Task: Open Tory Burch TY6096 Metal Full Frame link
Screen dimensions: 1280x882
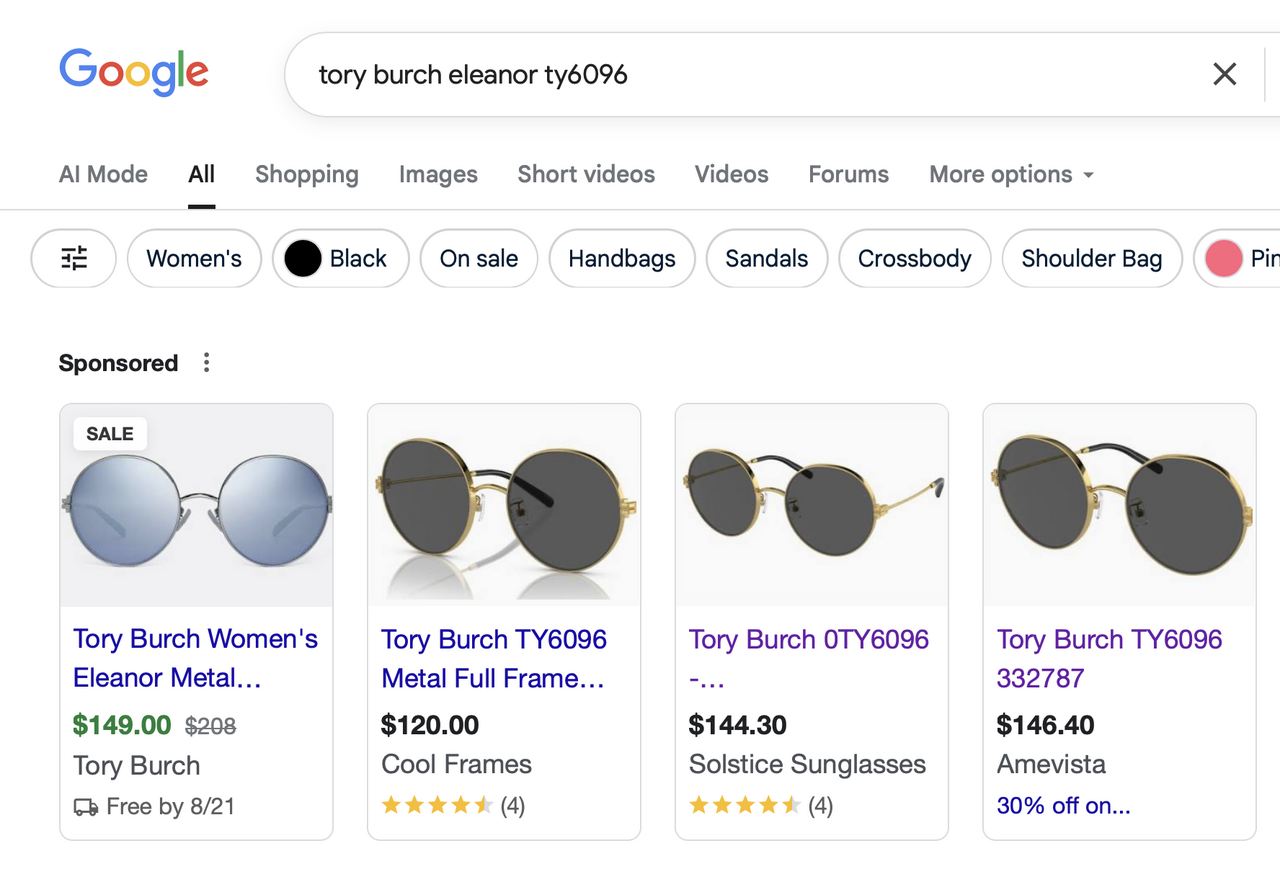Action: click(494, 658)
